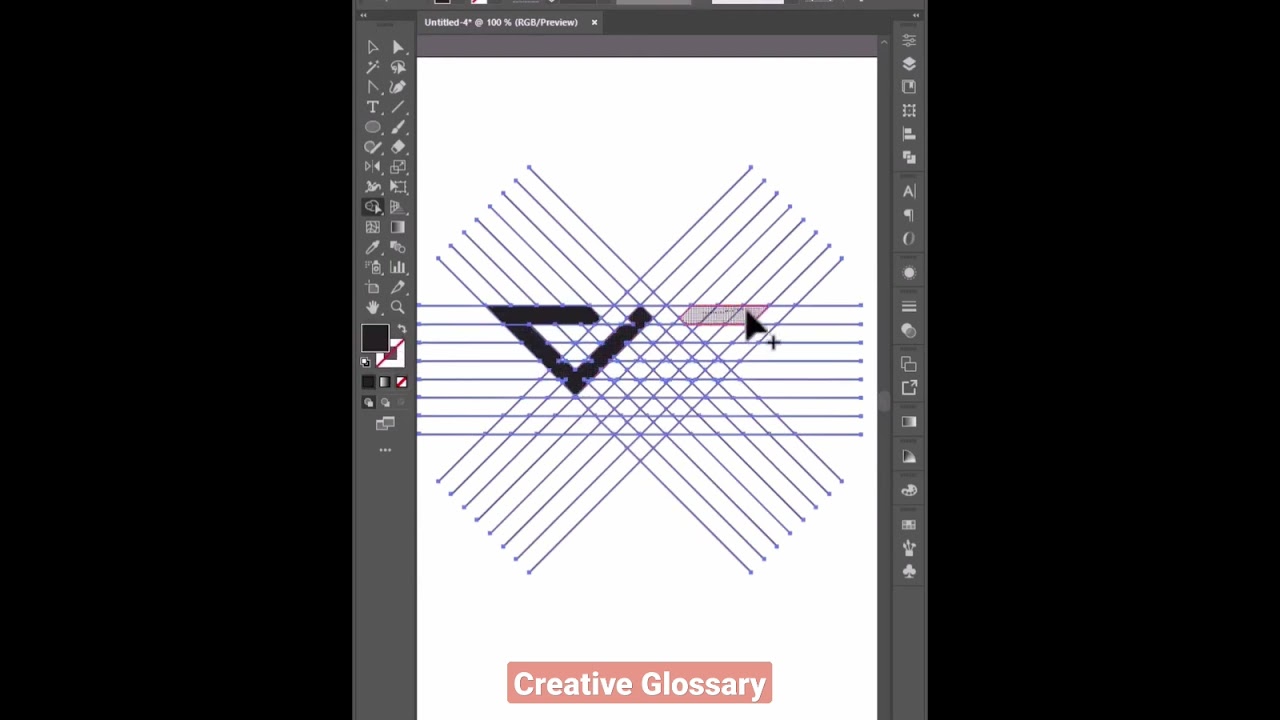Click the black Fill color swatch
Image resolution: width=1280 pixels, height=720 pixels.
(375, 338)
